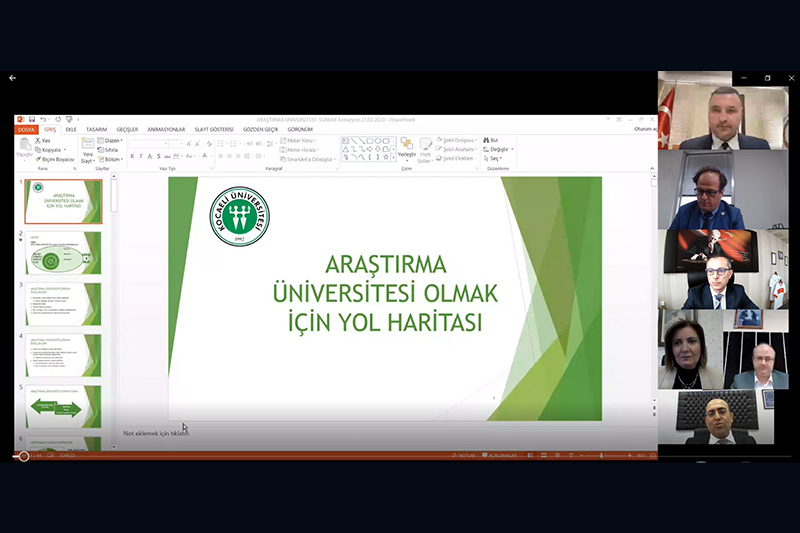Toggle the AÇIKLAMALAR comments pane
The height and width of the screenshot is (533, 800).
[x=500, y=455]
